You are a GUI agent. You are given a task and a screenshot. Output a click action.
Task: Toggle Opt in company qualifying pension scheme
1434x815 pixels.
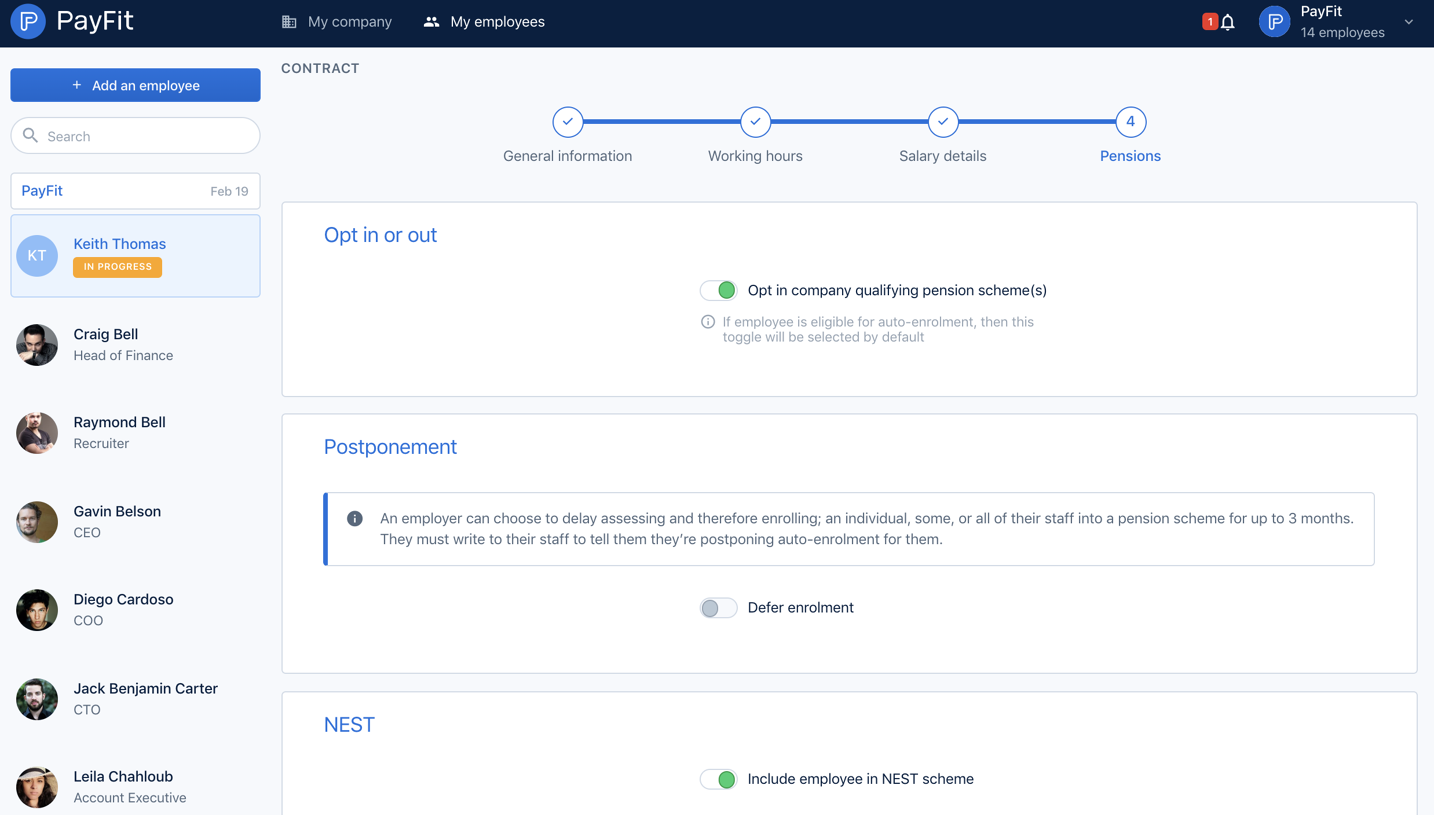click(x=718, y=290)
